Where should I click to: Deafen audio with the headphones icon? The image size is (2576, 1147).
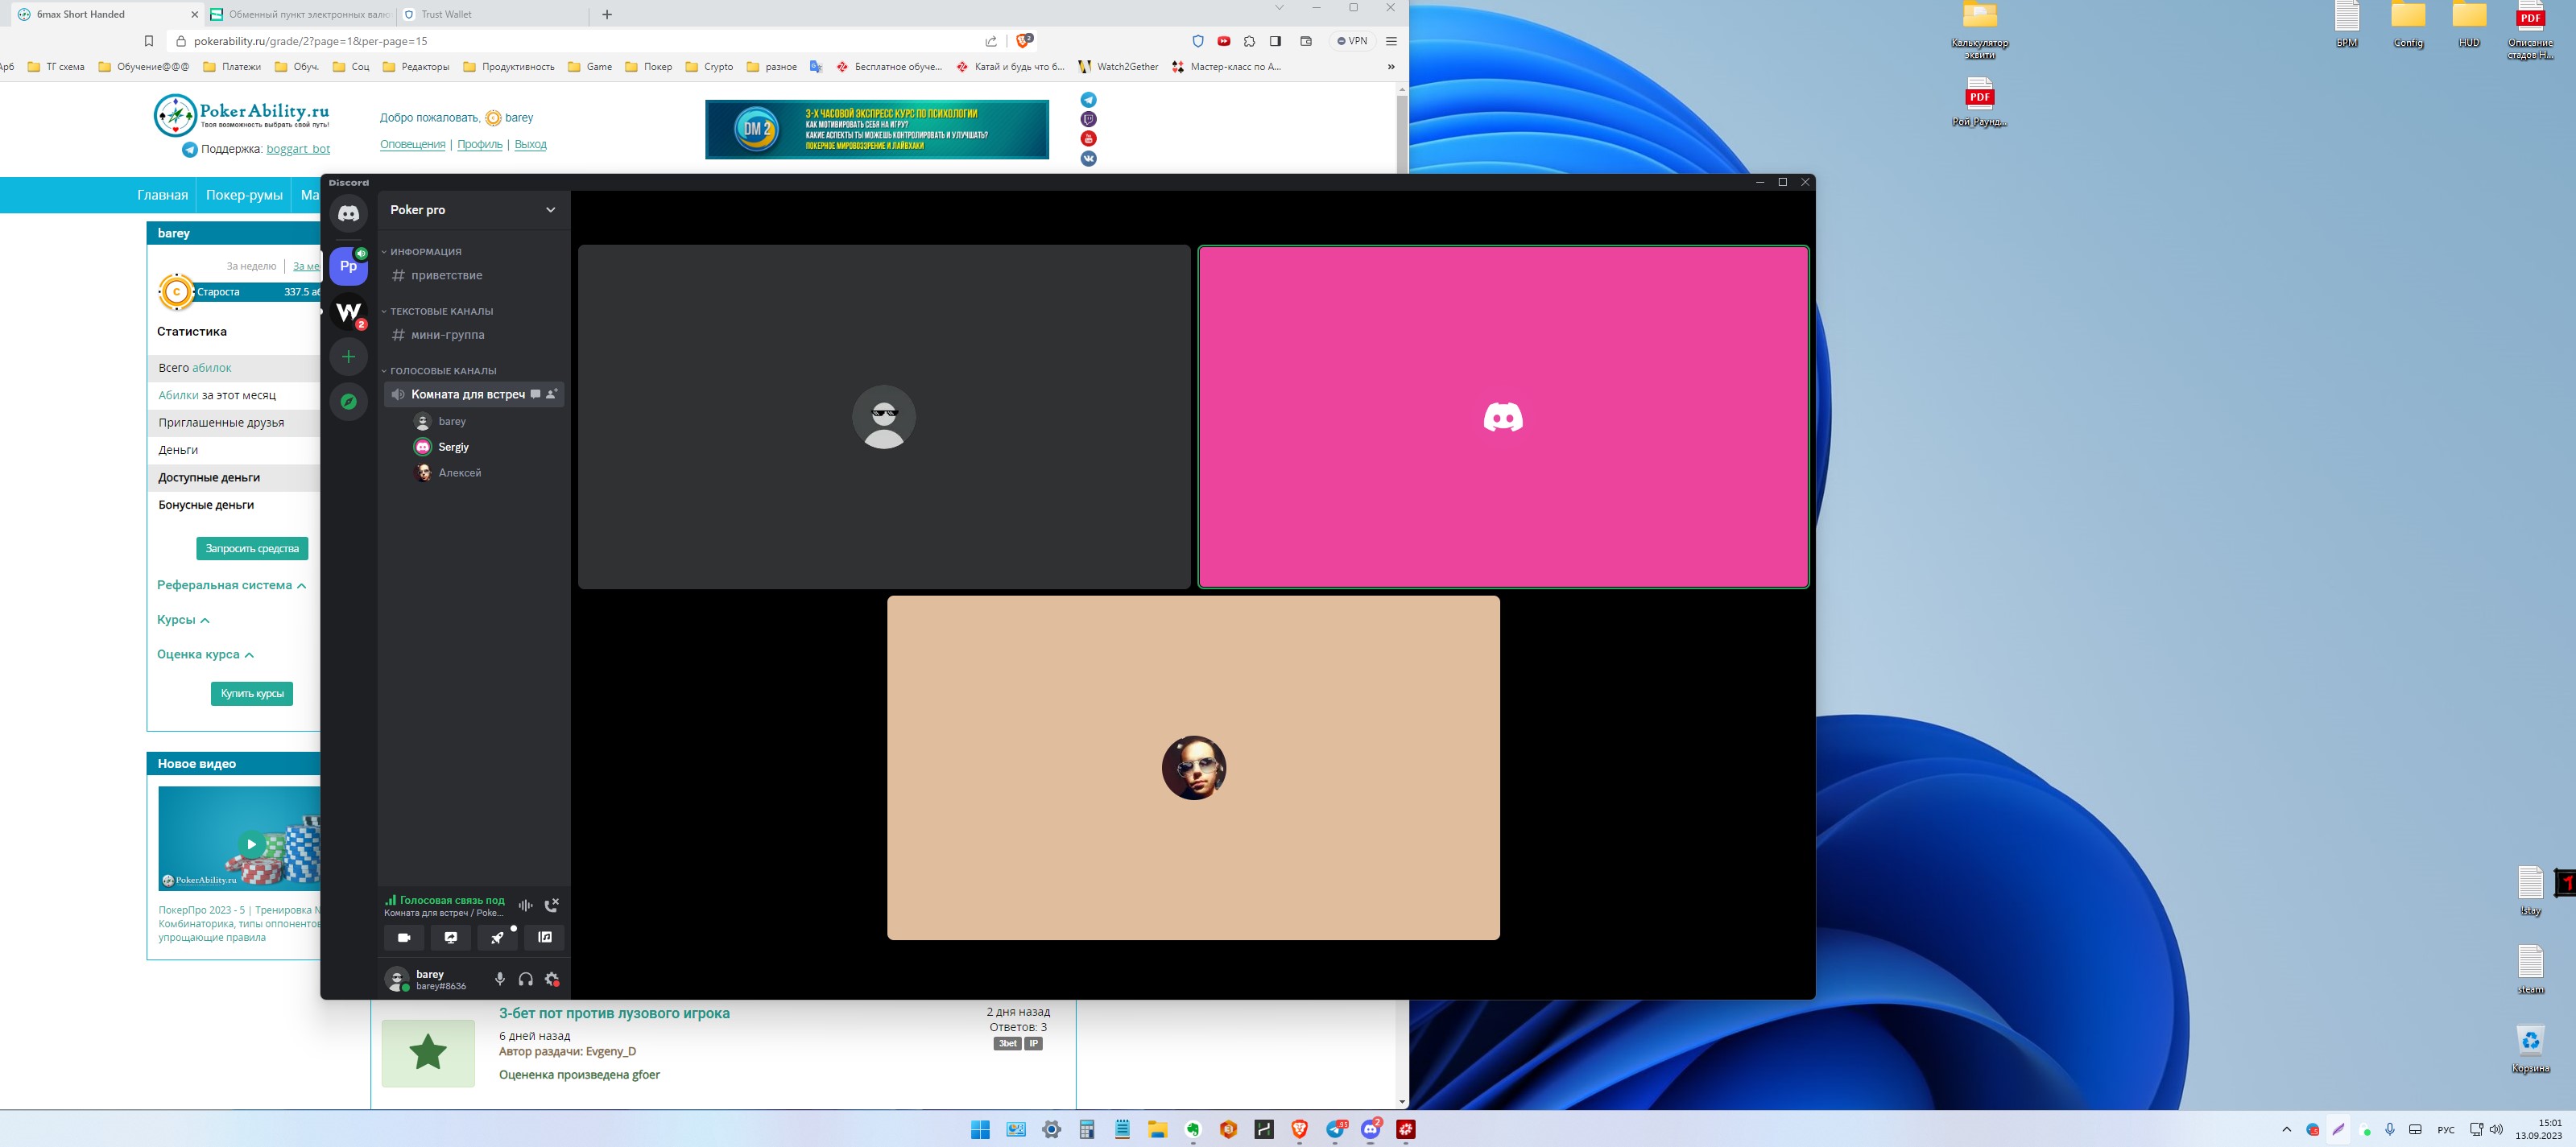tap(526, 979)
